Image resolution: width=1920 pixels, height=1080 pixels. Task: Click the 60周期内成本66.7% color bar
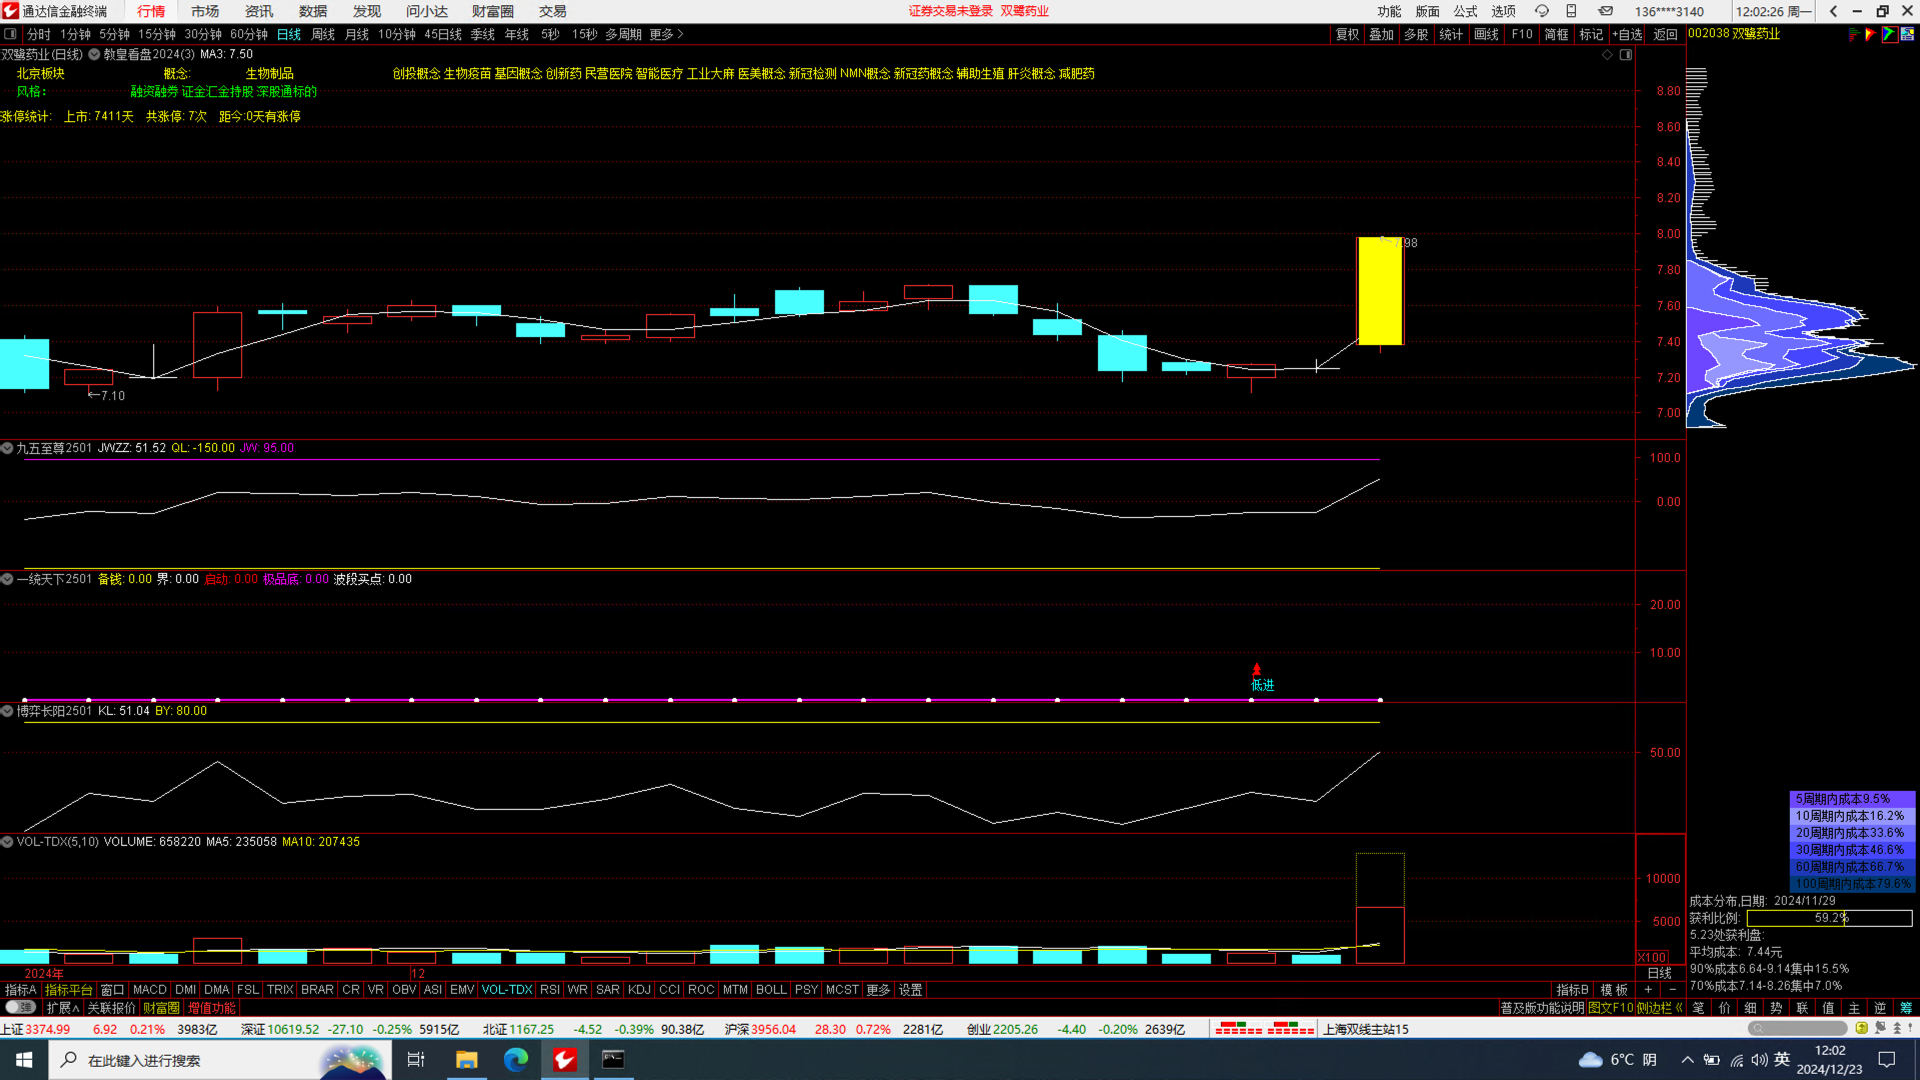coord(1851,867)
